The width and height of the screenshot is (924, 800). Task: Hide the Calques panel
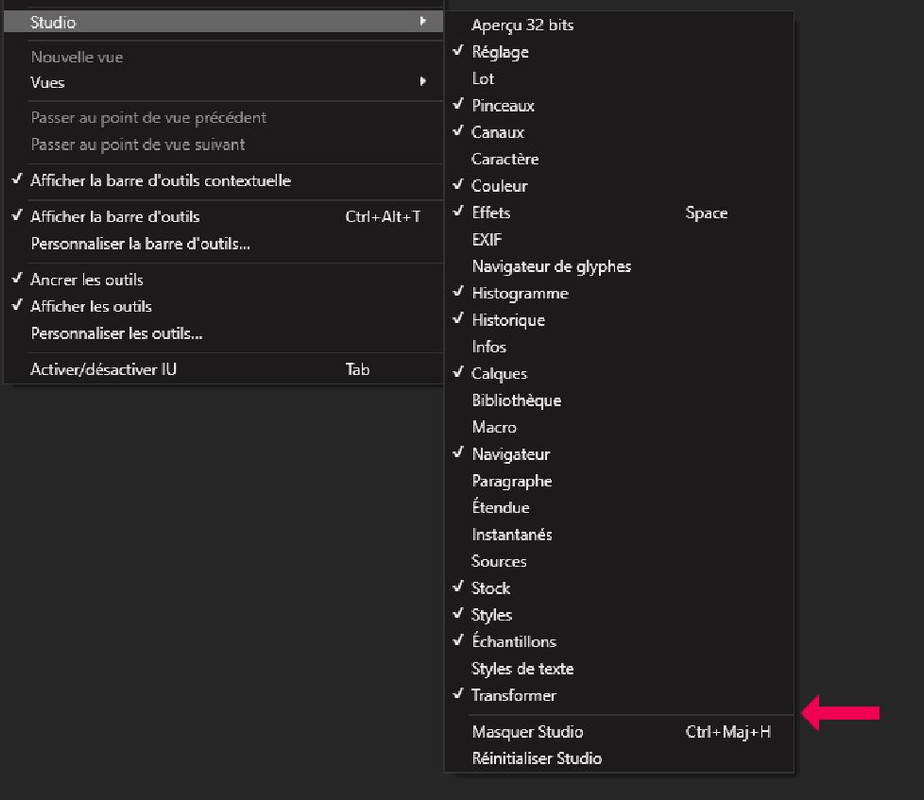pos(619,374)
